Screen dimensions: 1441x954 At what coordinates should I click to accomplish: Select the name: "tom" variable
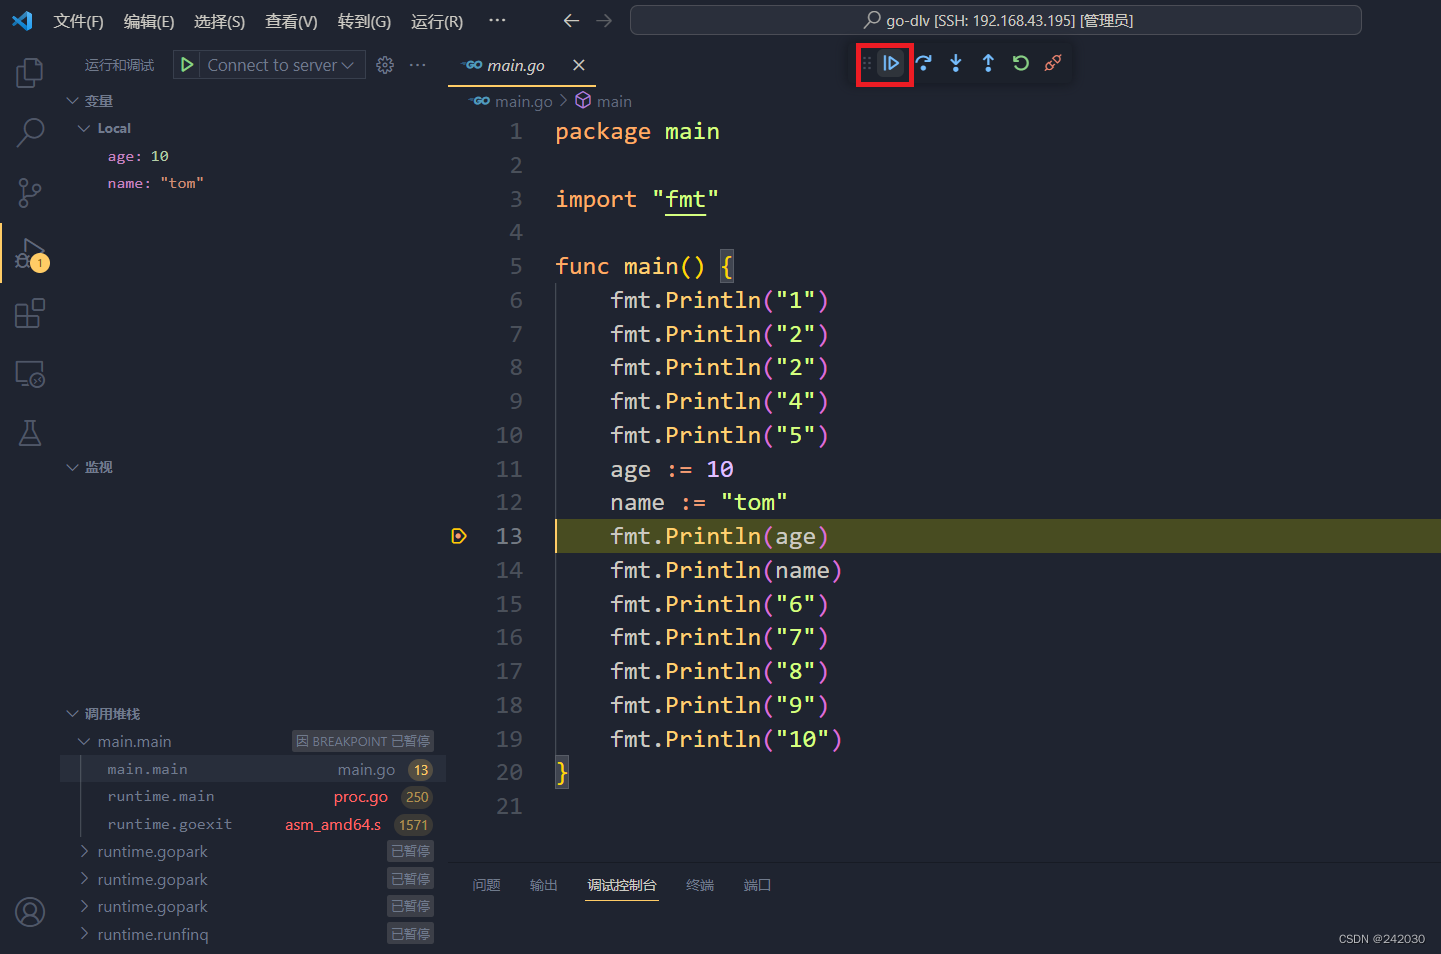pos(156,183)
